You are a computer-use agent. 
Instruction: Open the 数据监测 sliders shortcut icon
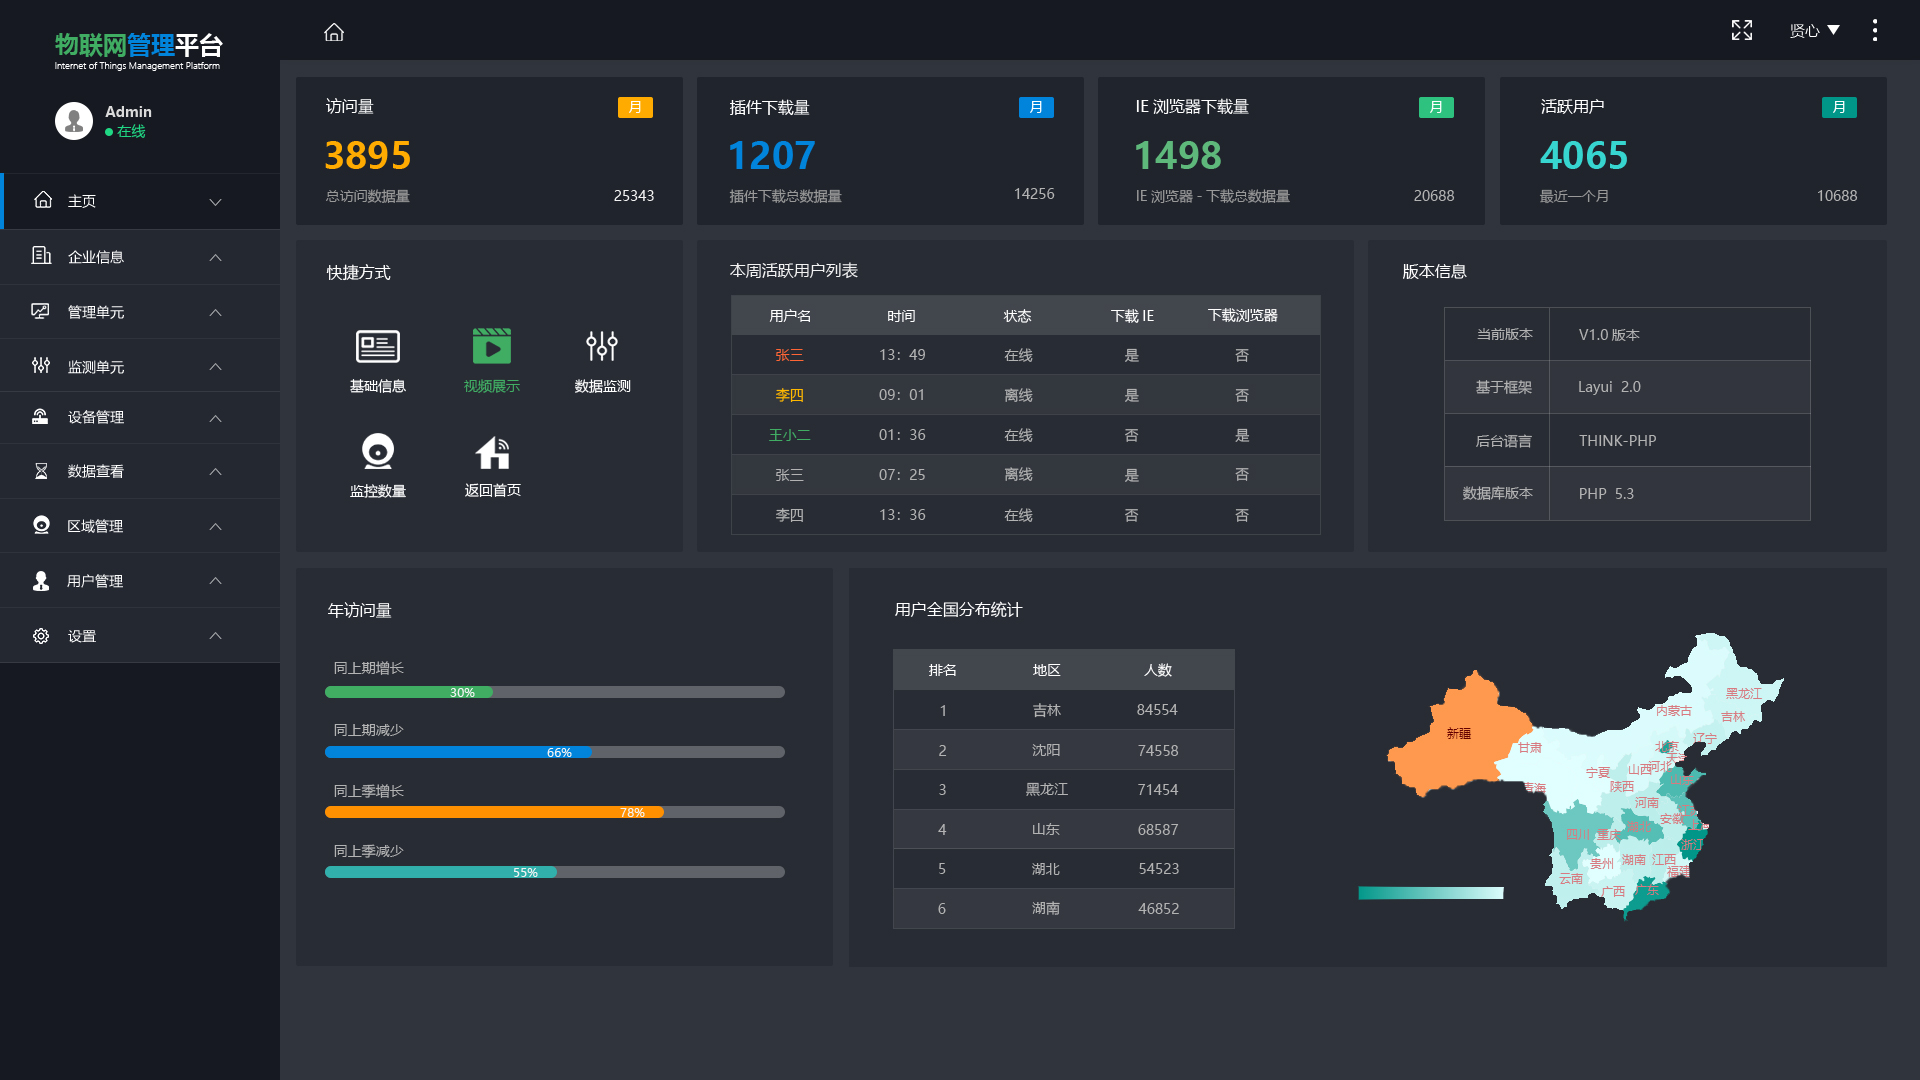coord(602,346)
